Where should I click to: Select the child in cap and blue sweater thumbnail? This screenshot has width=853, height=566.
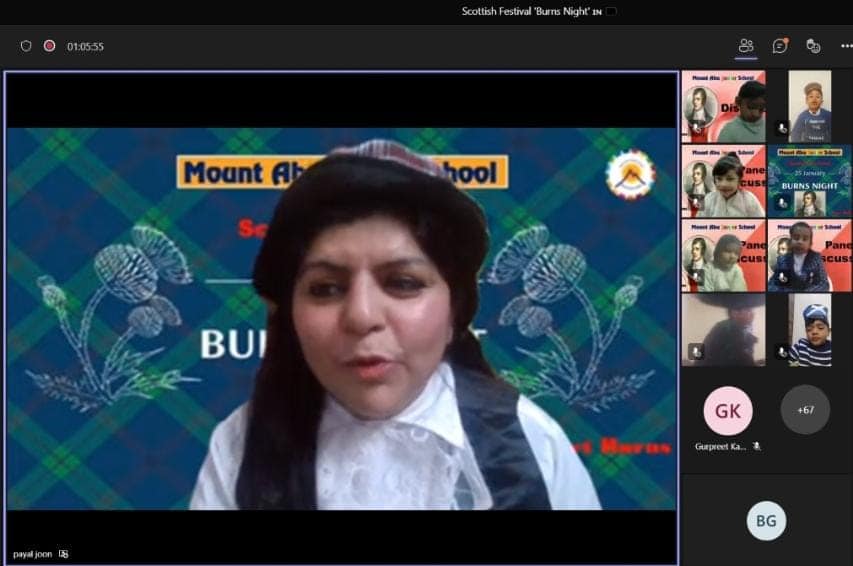[810, 107]
